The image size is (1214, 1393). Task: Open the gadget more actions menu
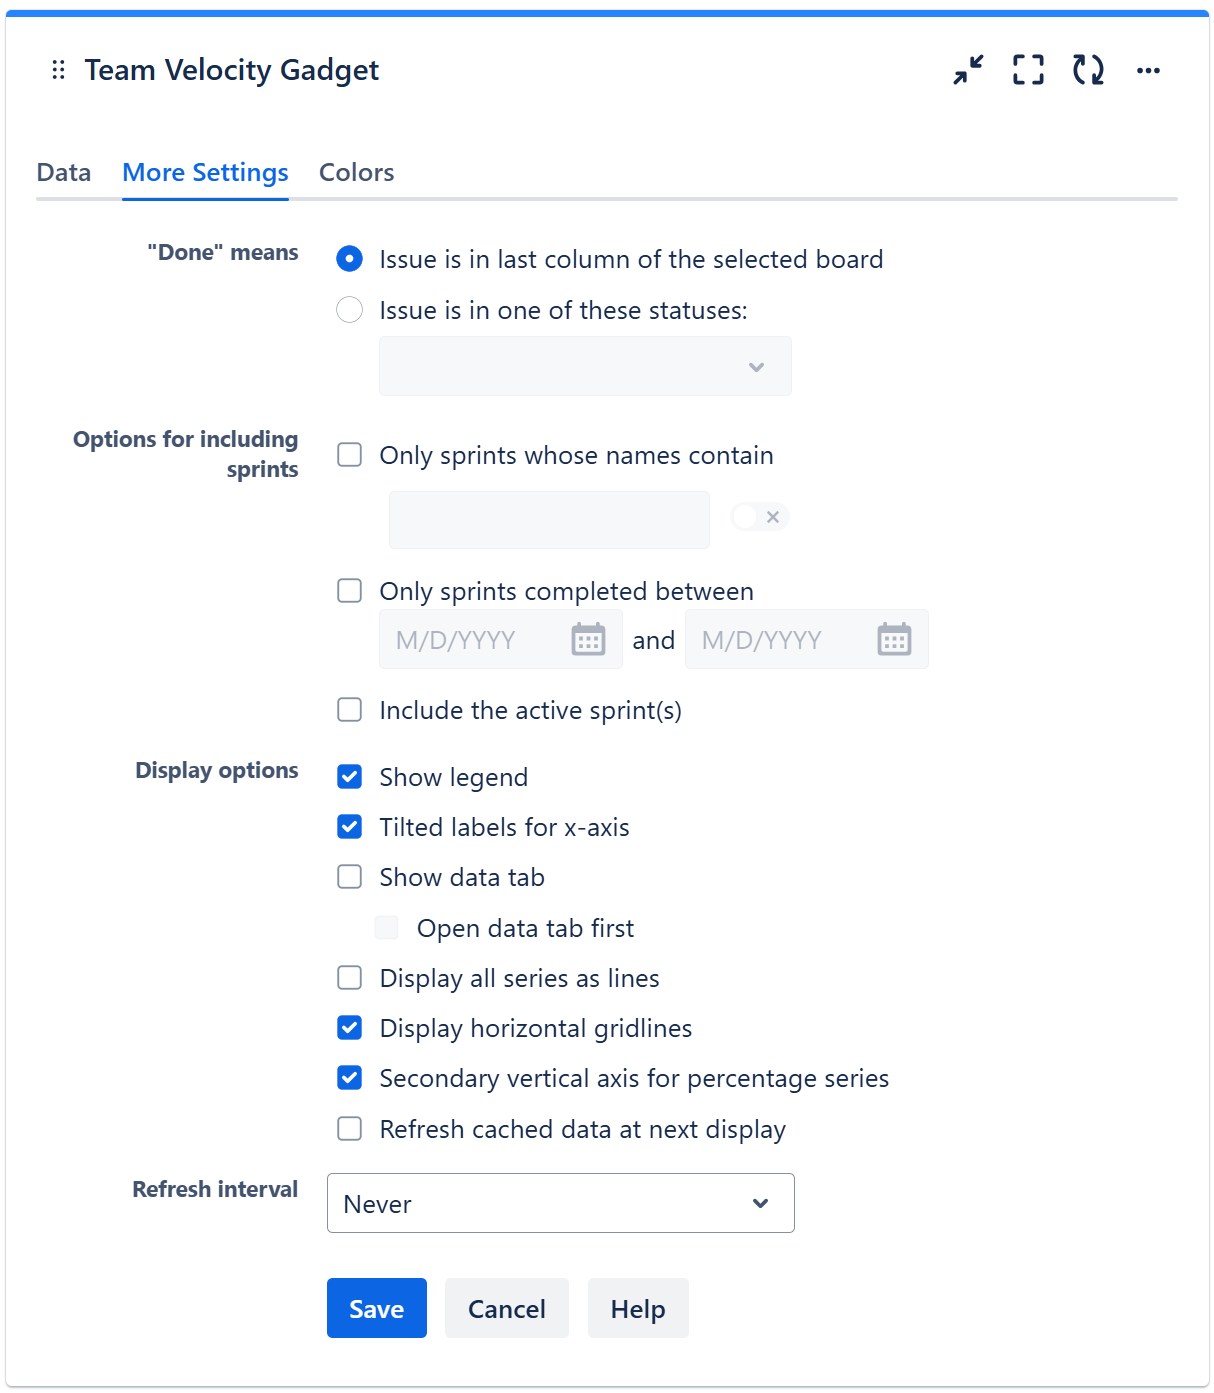[1148, 70]
